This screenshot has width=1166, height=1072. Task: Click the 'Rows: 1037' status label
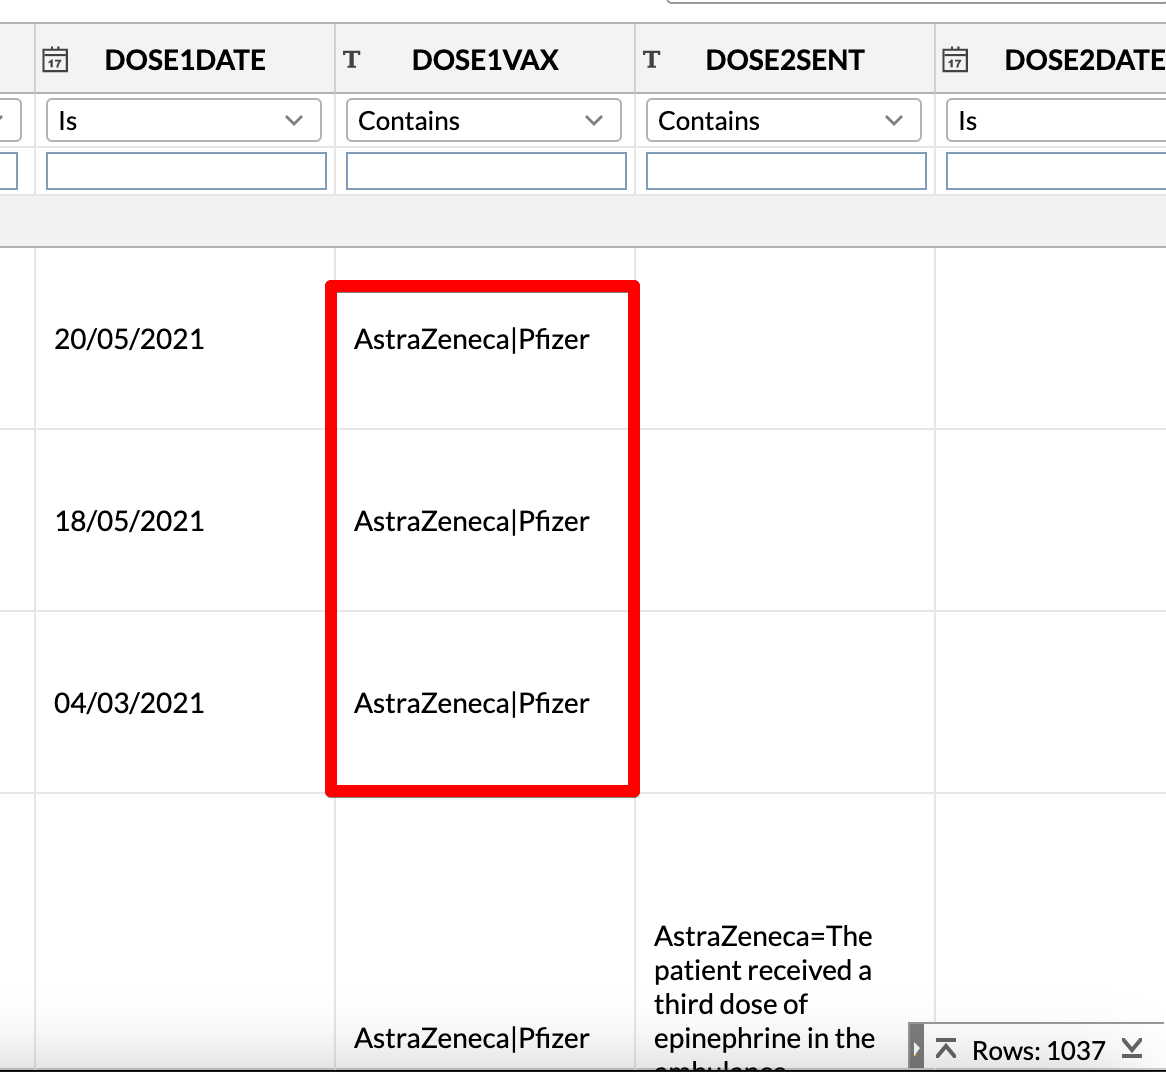(1038, 1050)
